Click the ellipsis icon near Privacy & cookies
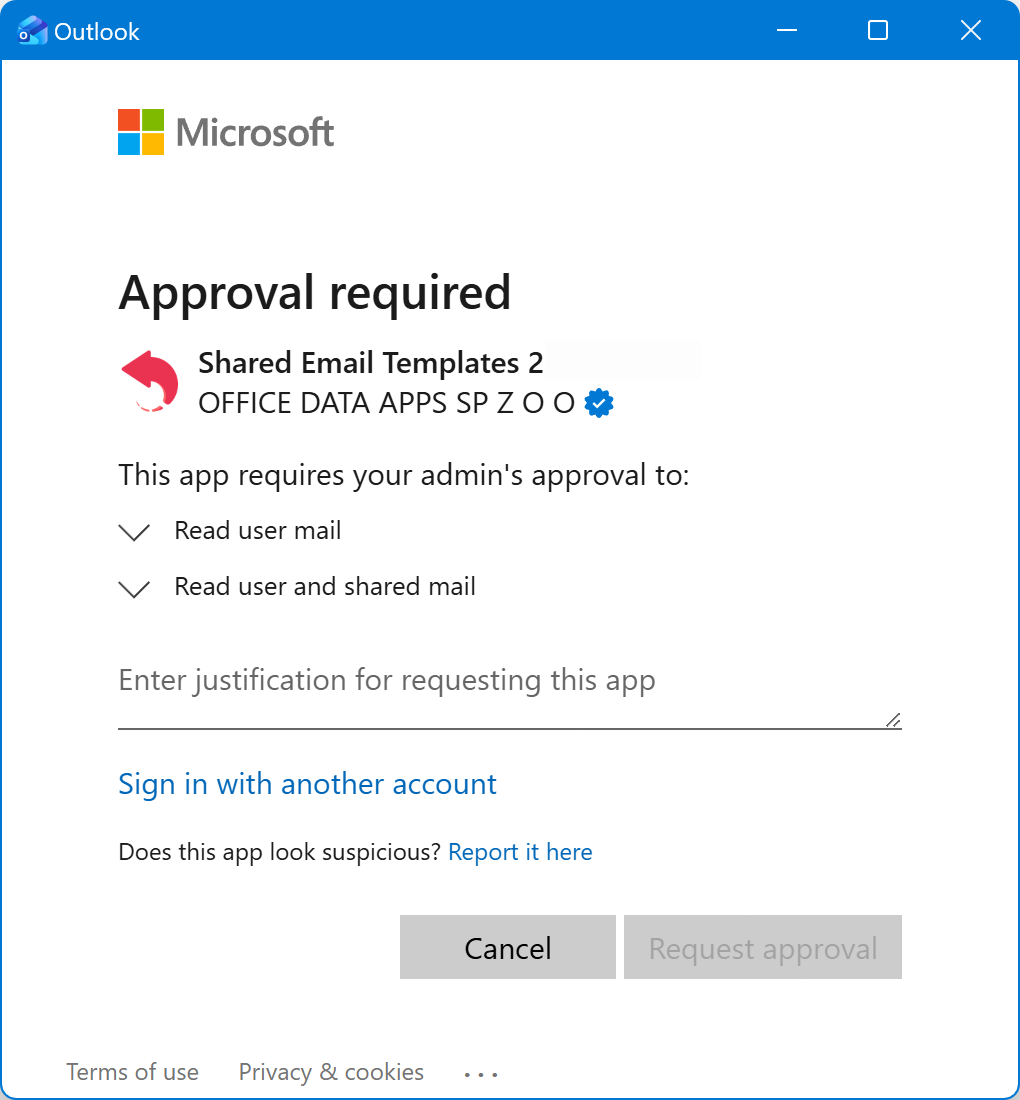This screenshot has height=1100, width=1020. pyautogui.click(x=481, y=1071)
